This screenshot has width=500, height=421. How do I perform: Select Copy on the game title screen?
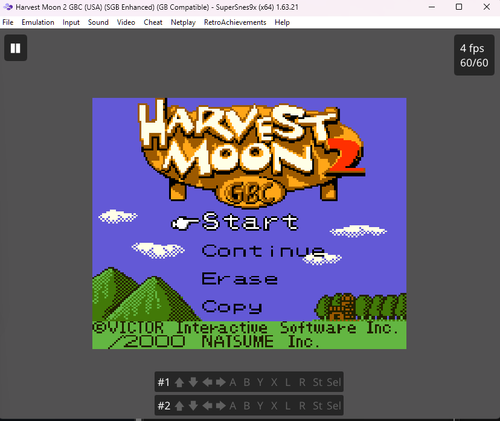point(232,306)
